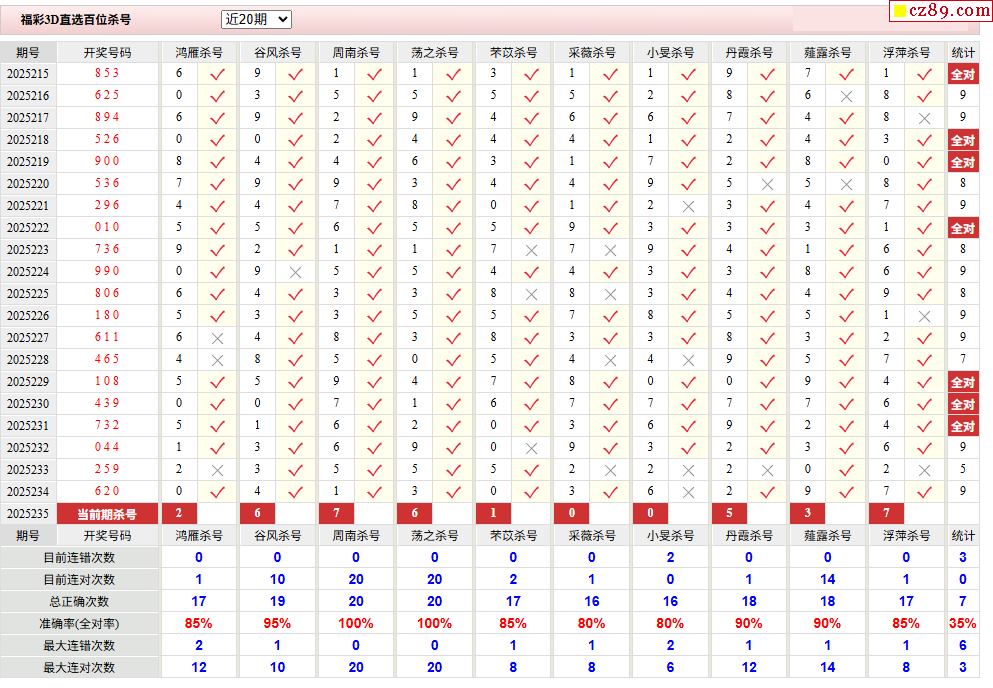This screenshot has height=688, width=993.
Task: Click the 全对 badge in row 2025231
Action: tap(963, 426)
